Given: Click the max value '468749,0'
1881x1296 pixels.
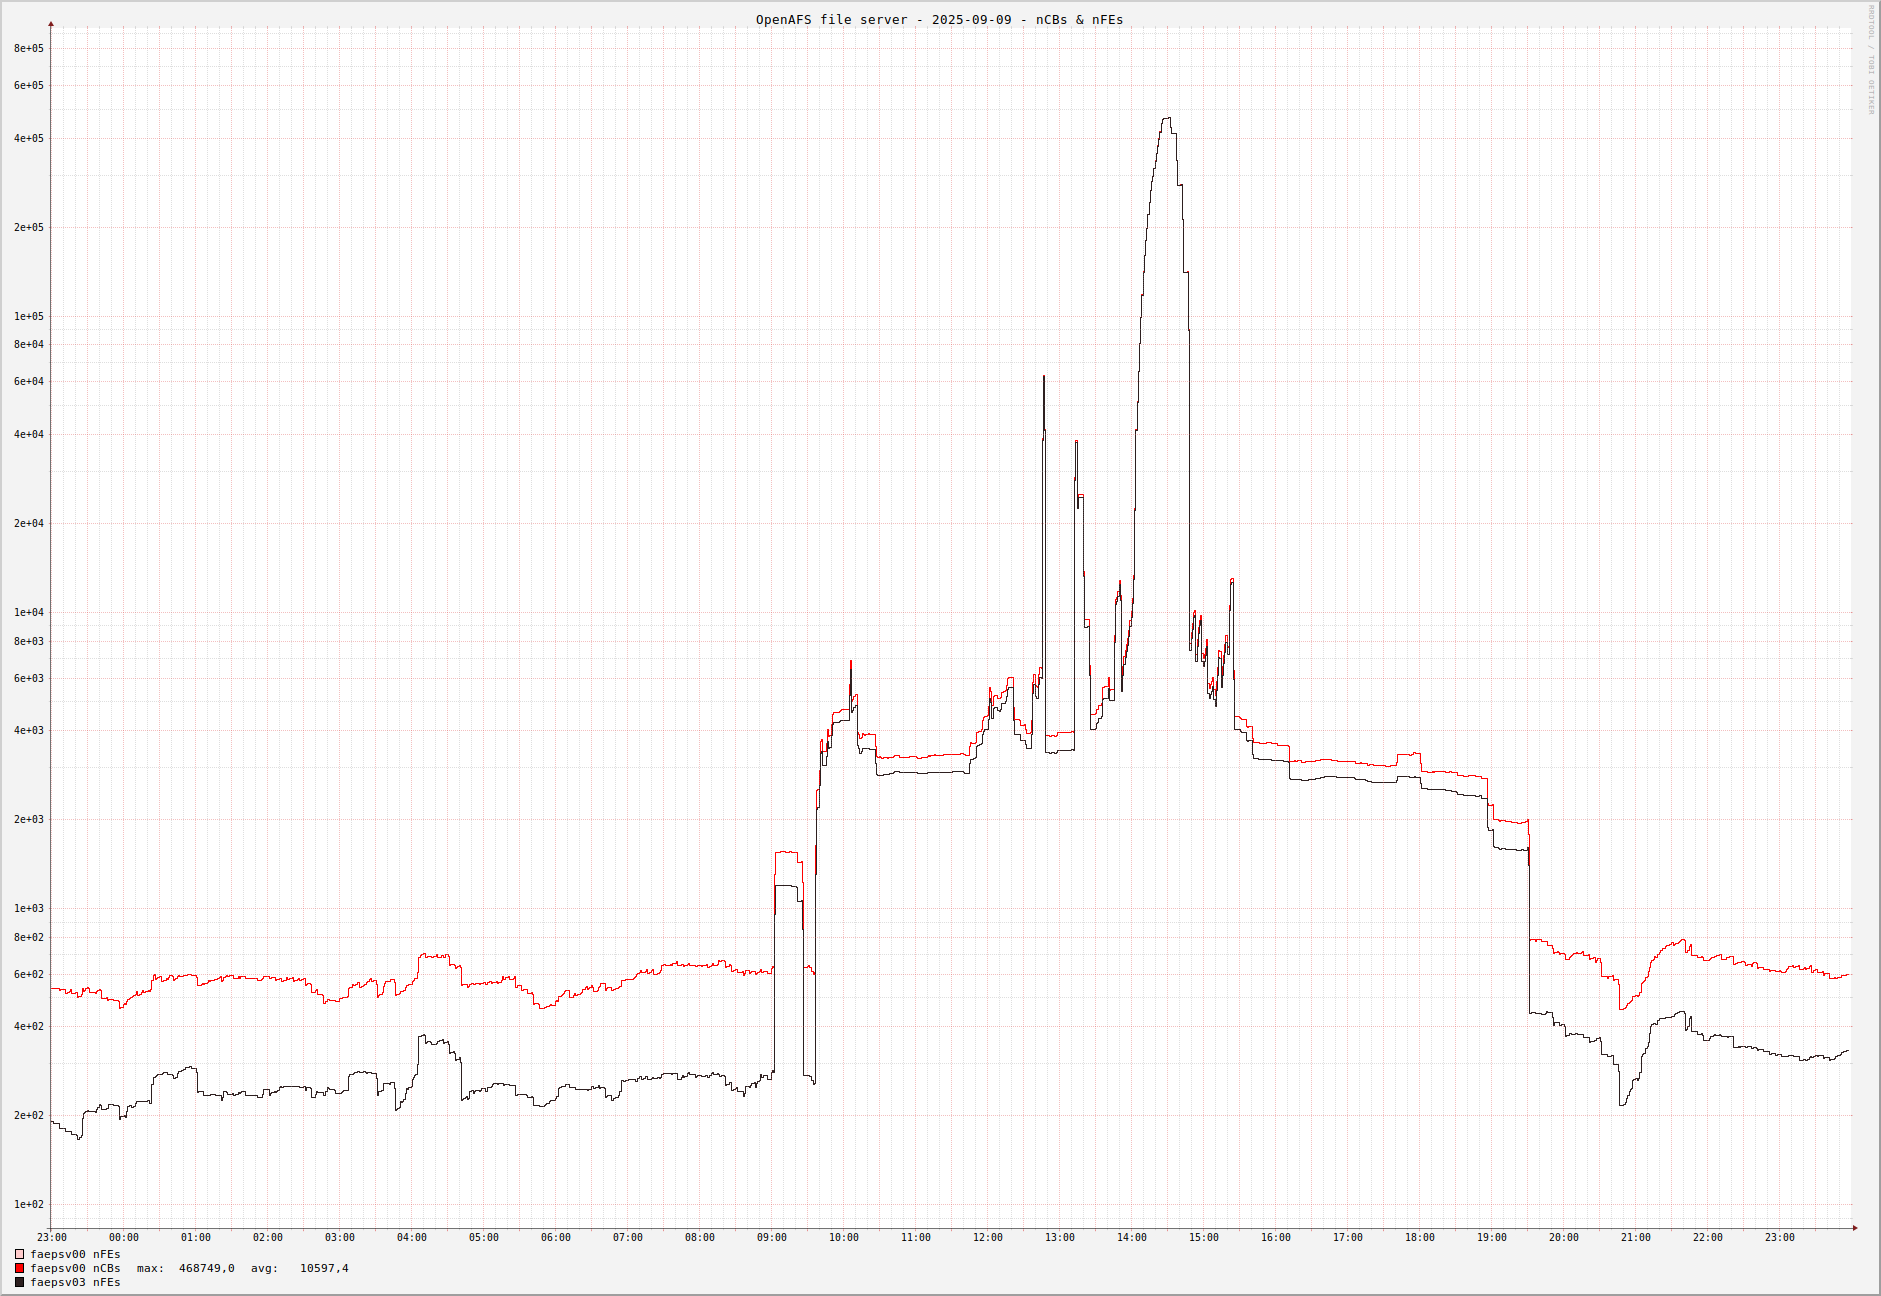Looking at the screenshot, I should coord(207,1268).
